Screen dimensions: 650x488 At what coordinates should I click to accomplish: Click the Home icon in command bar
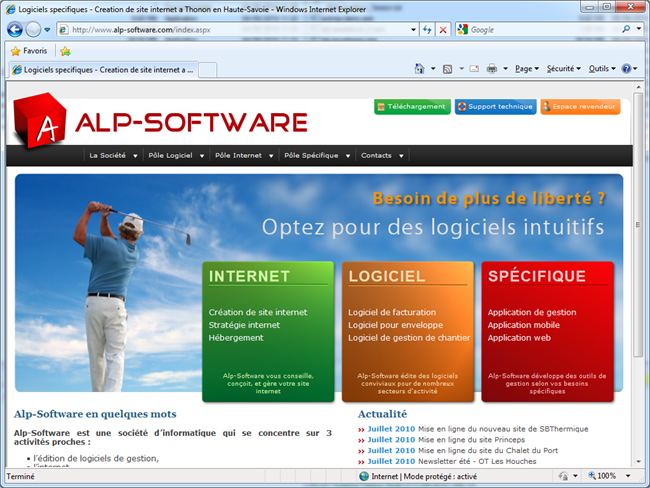pos(421,69)
